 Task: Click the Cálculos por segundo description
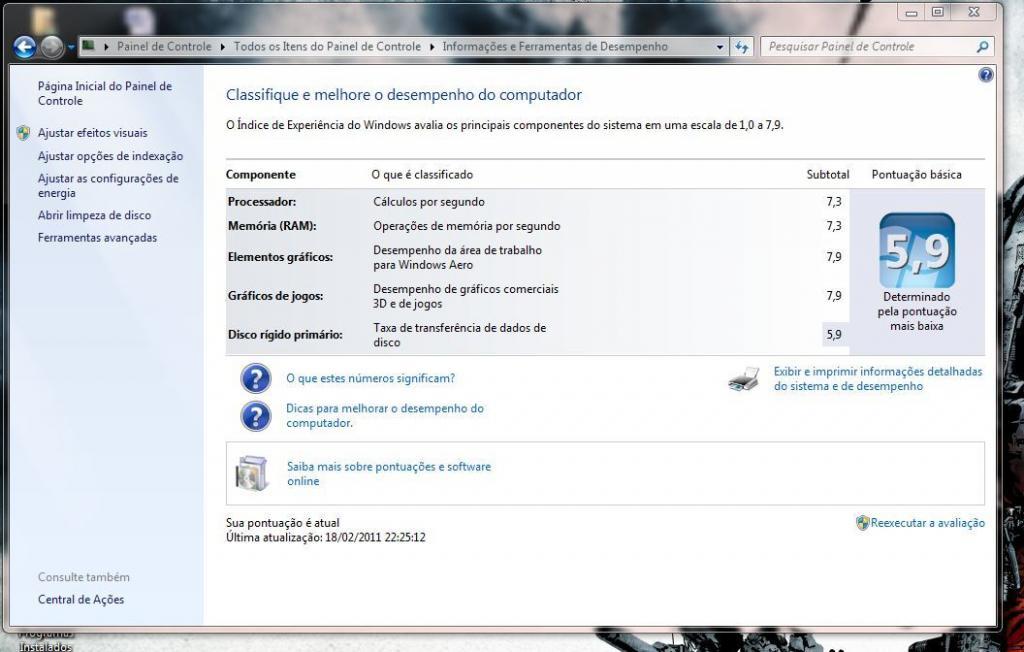coord(428,202)
